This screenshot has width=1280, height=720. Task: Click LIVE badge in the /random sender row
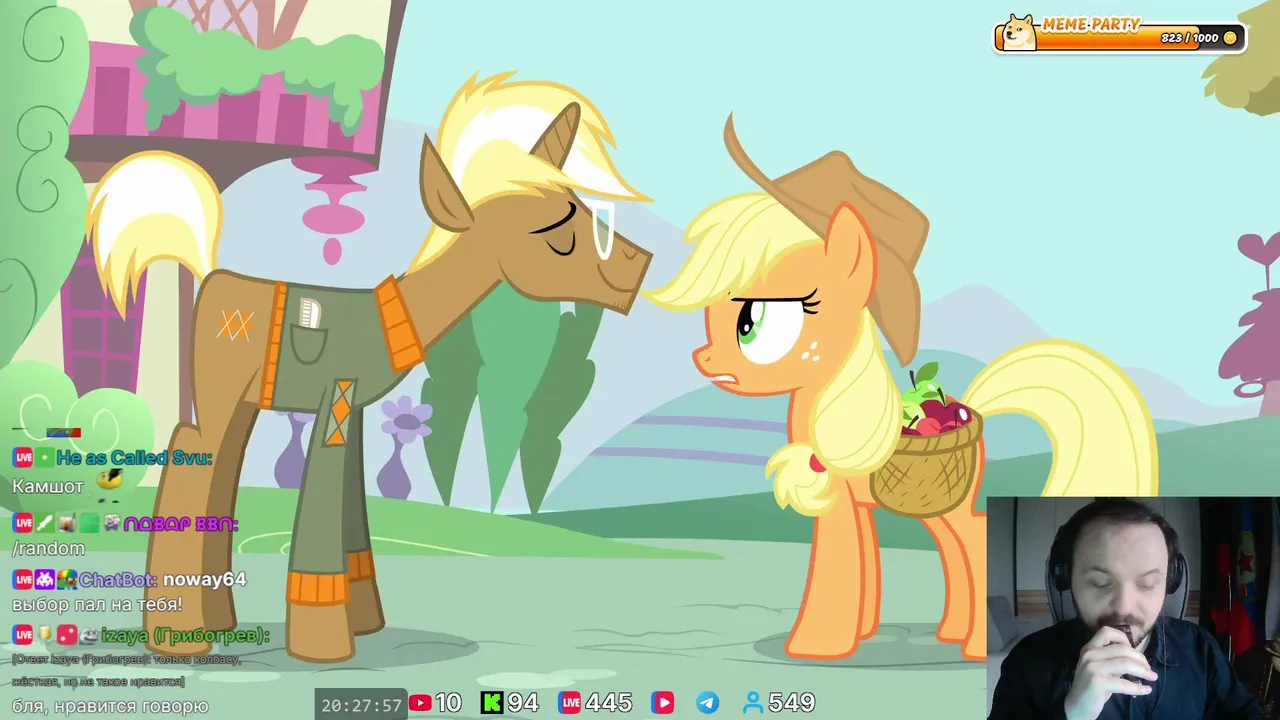coord(23,523)
